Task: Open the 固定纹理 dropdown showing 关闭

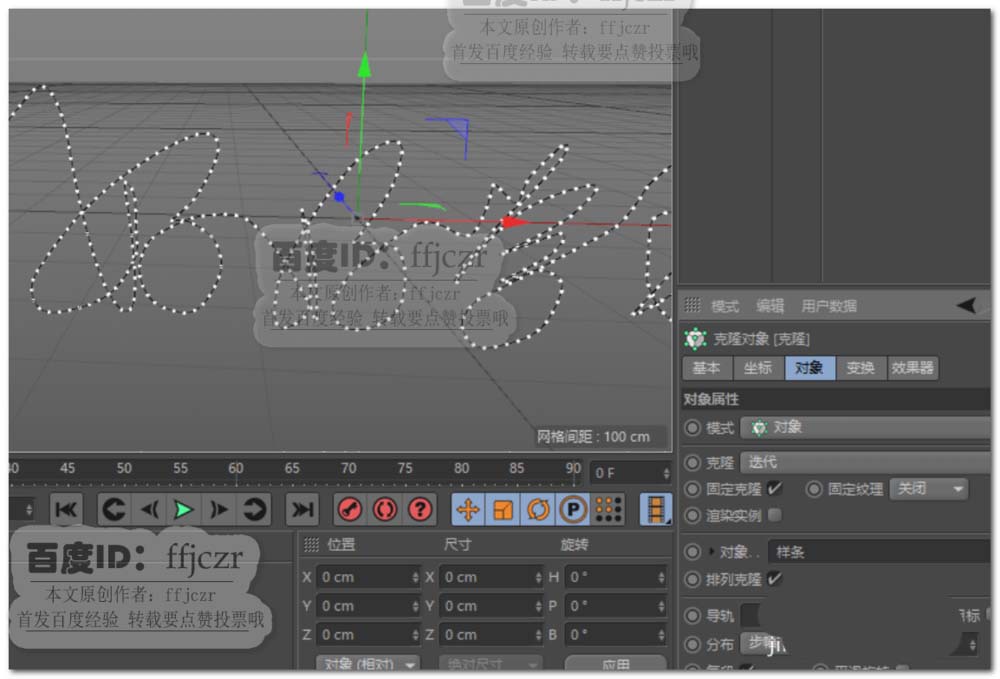Action: (929, 489)
